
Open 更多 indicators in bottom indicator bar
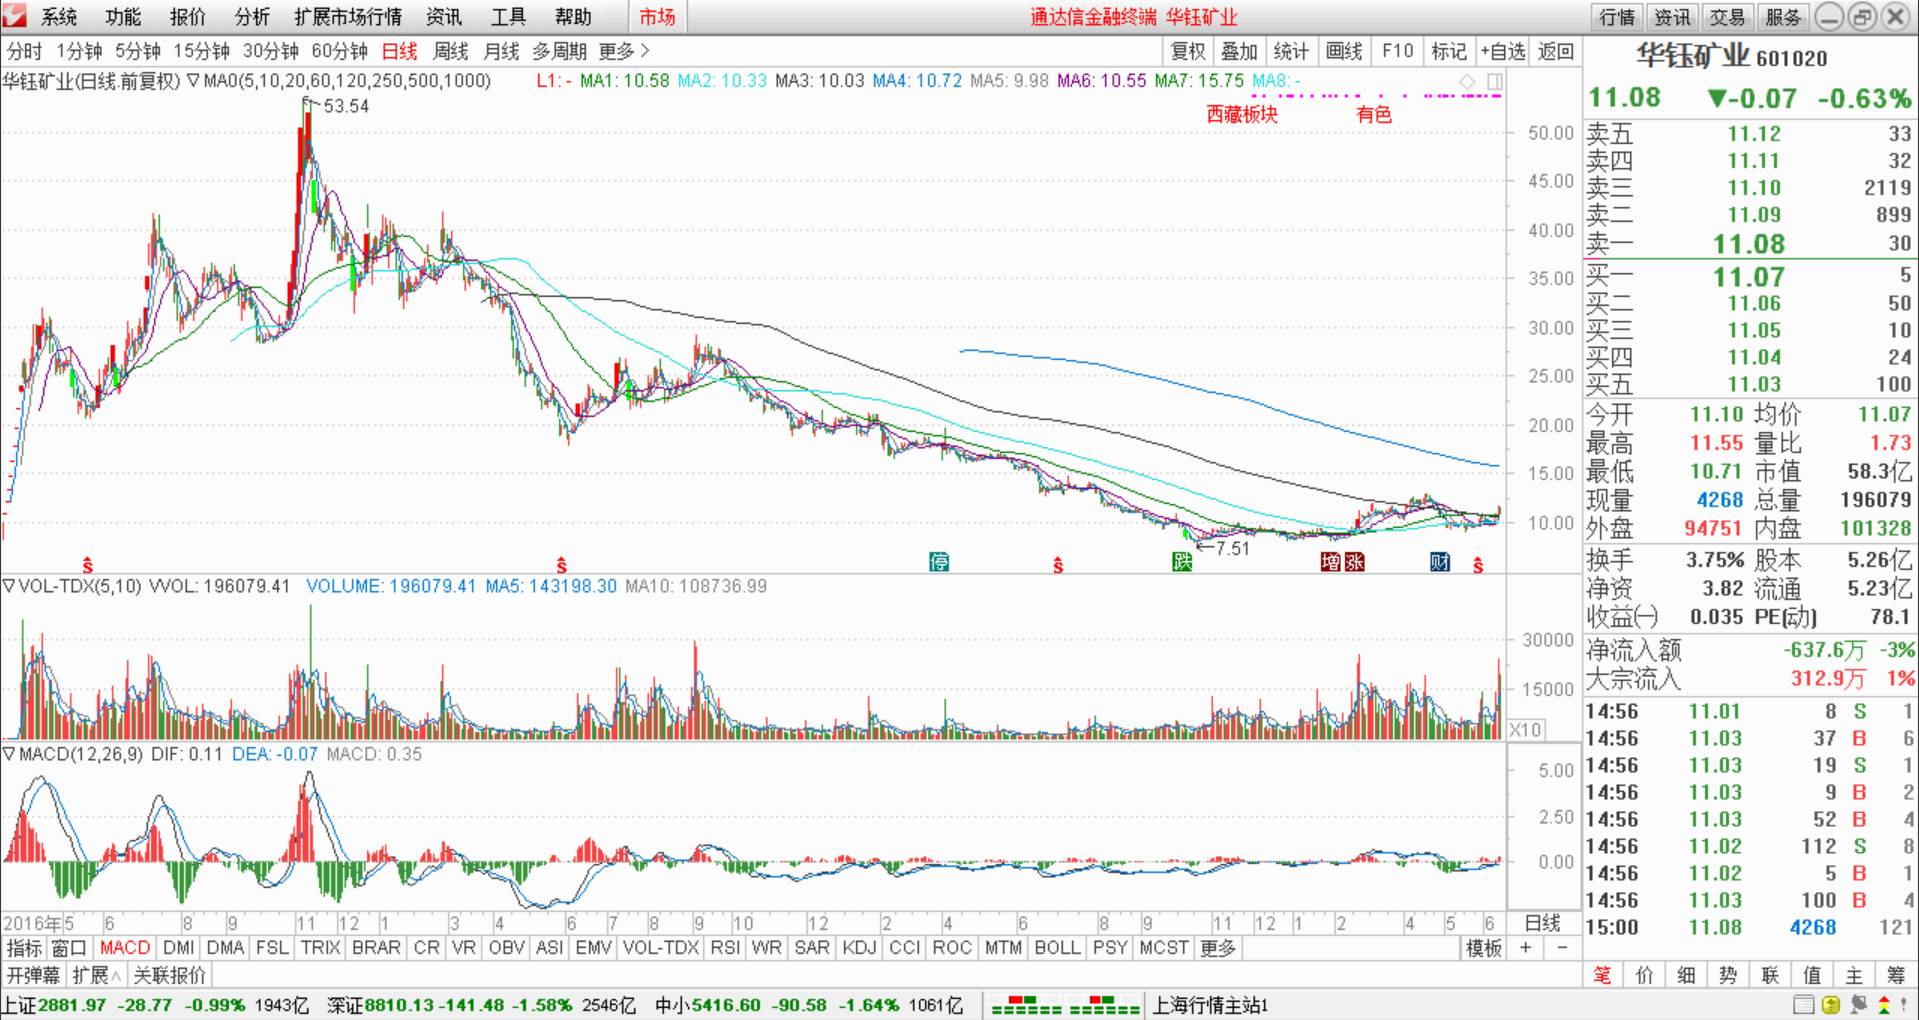(x=1218, y=948)
